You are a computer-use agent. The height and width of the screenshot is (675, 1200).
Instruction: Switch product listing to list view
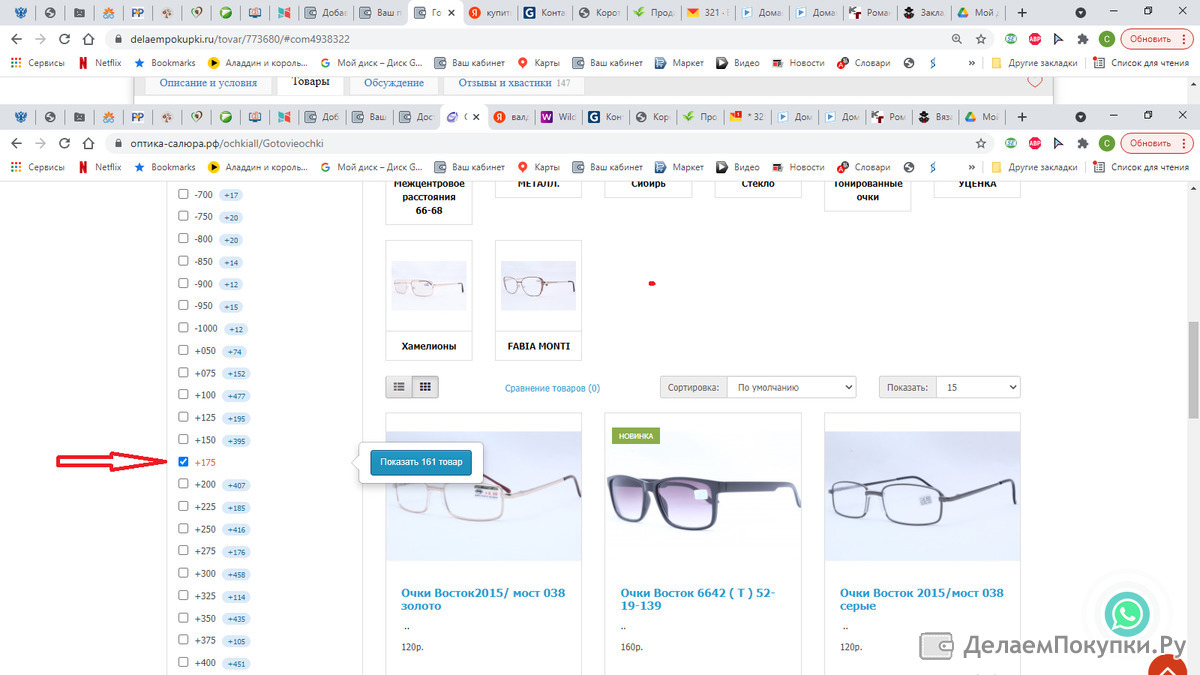399,386
